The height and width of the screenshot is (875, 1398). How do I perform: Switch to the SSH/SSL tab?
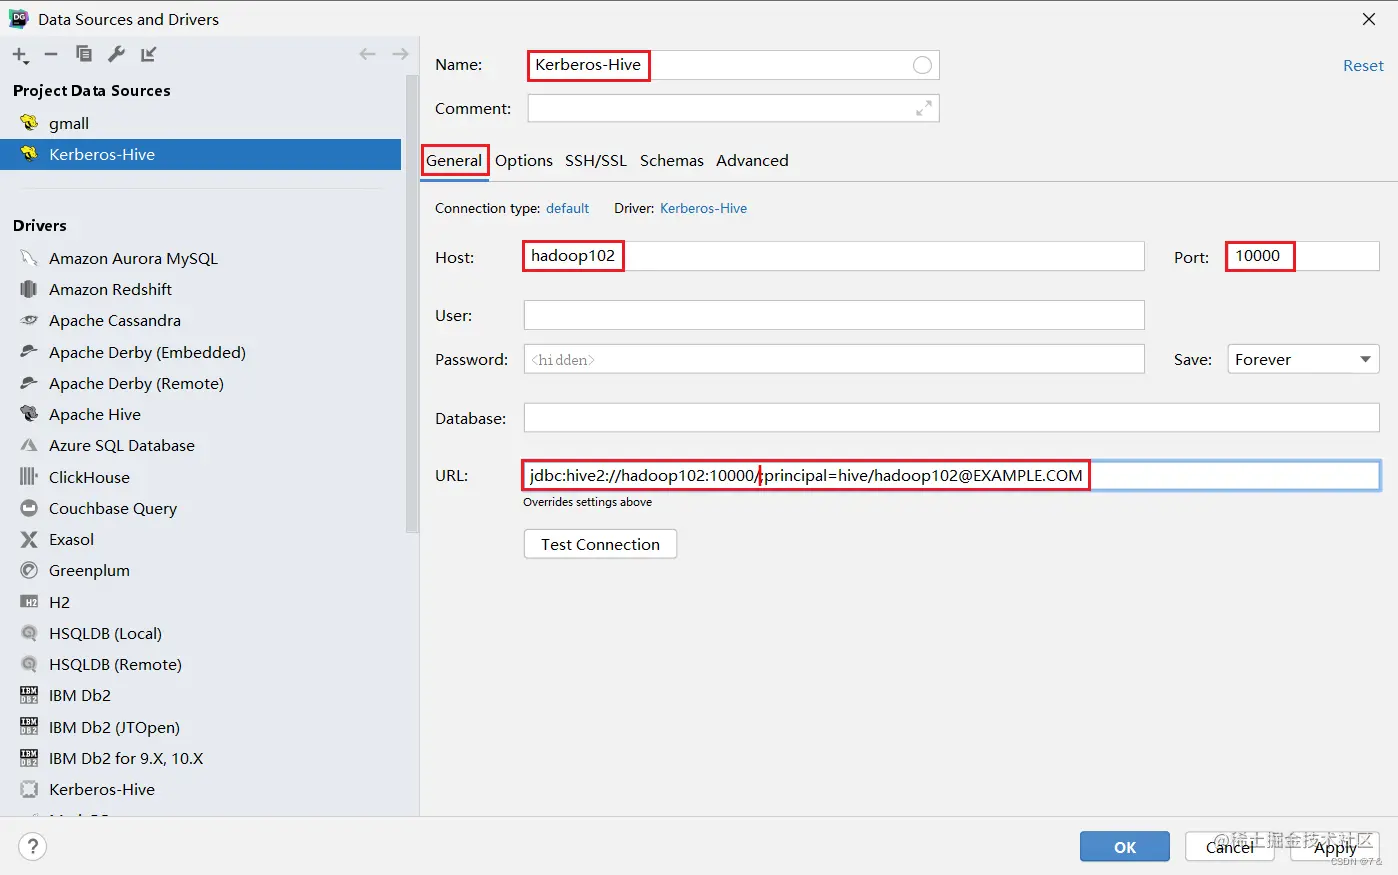tap(596, 160)
